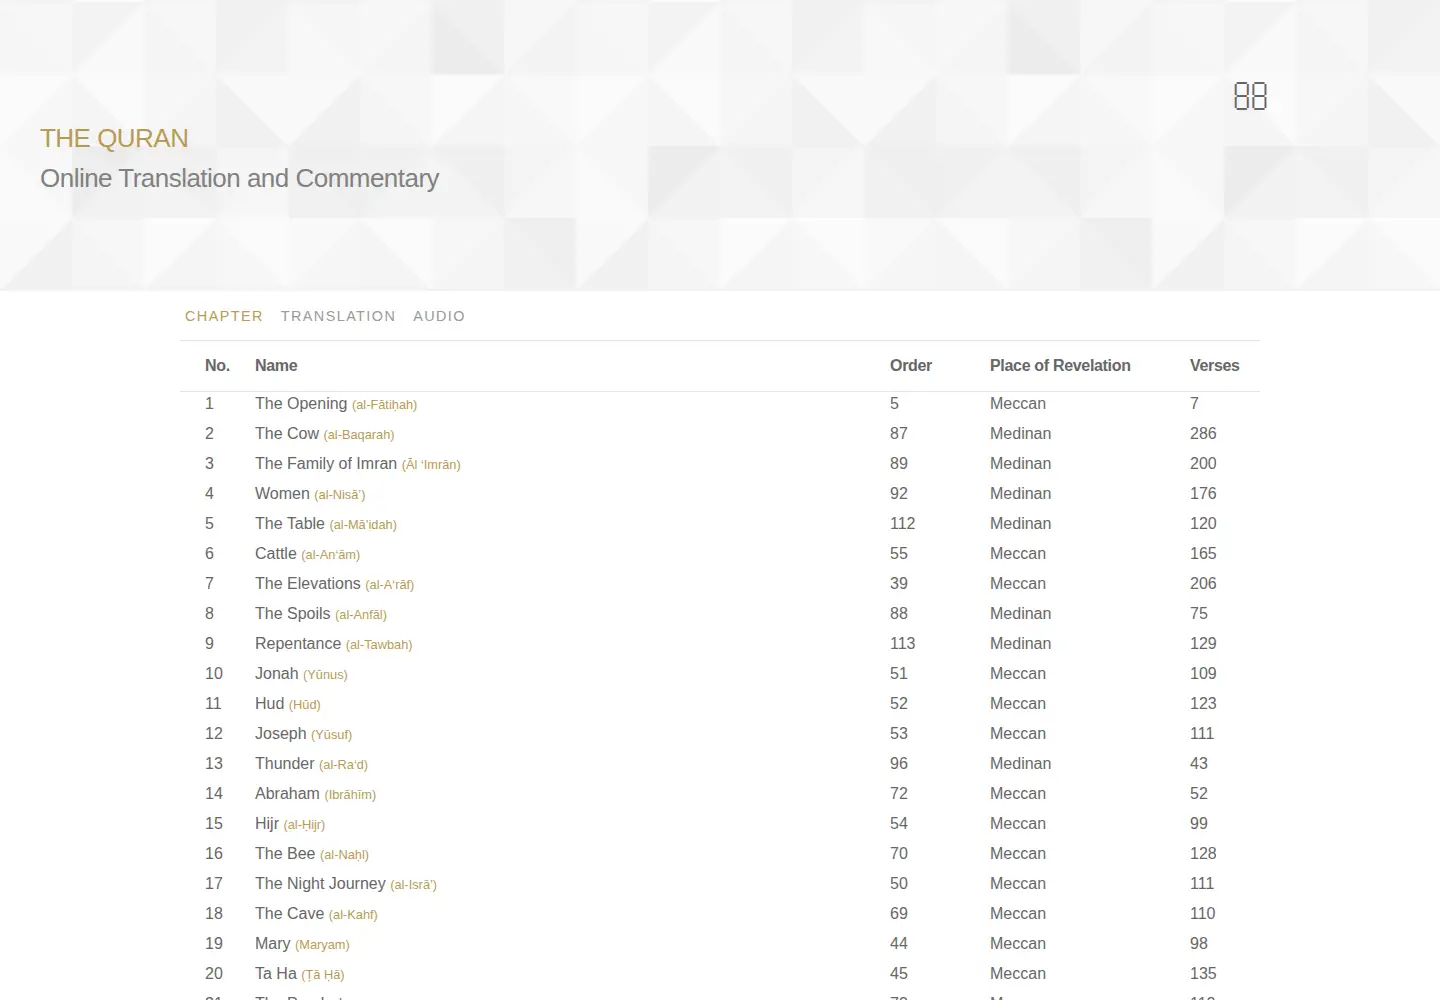Screen dimensions: 1440x1000
Task: Click the Place of Revelation header
Action: [1060, 366]
